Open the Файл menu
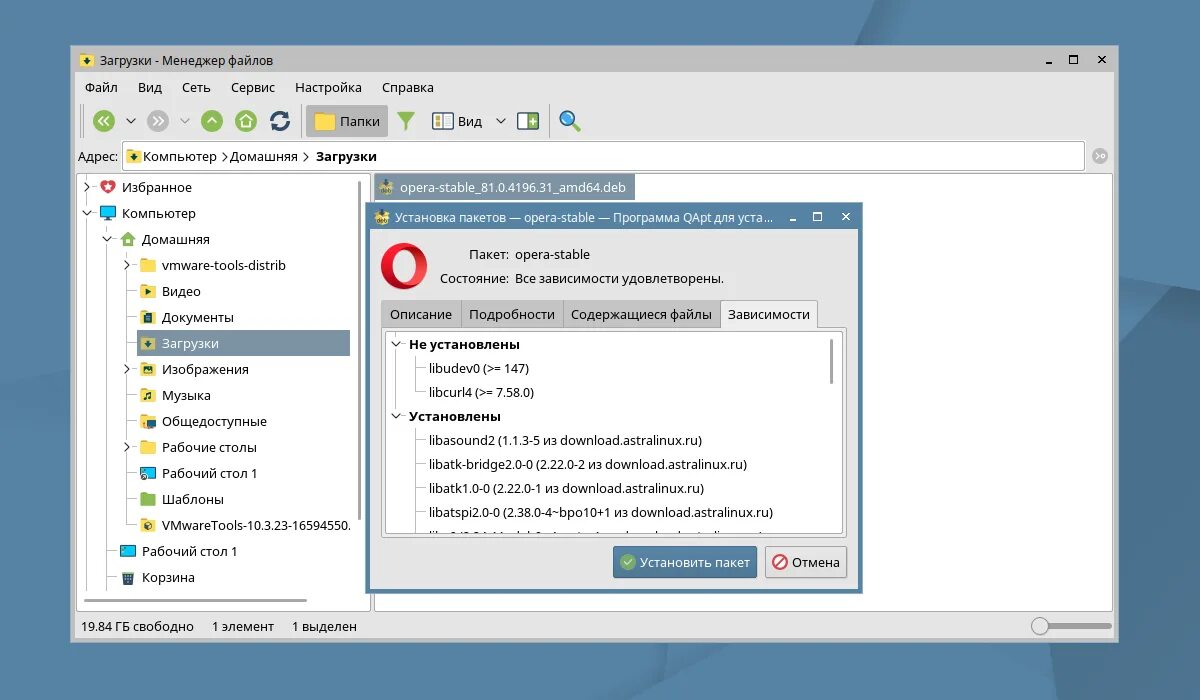1200x700 pixels. click(x=101, y=87)
